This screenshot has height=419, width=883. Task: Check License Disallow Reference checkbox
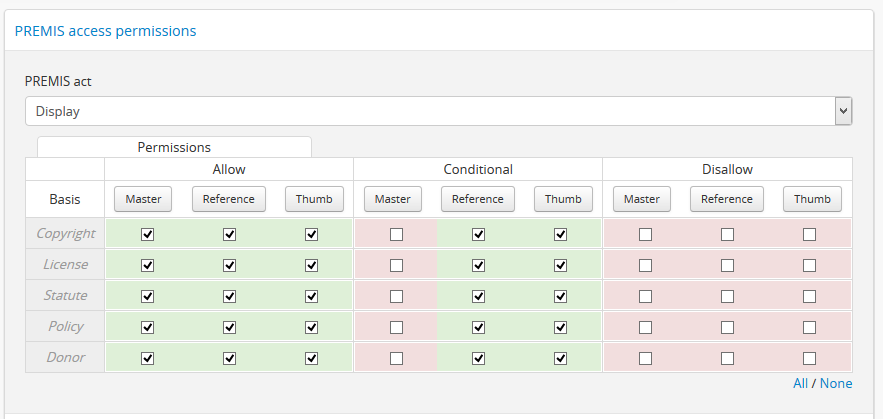(728, 265)
